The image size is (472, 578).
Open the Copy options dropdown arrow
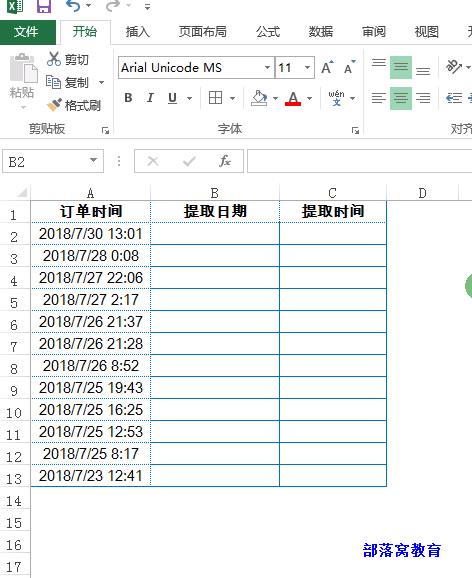[101, 82]
